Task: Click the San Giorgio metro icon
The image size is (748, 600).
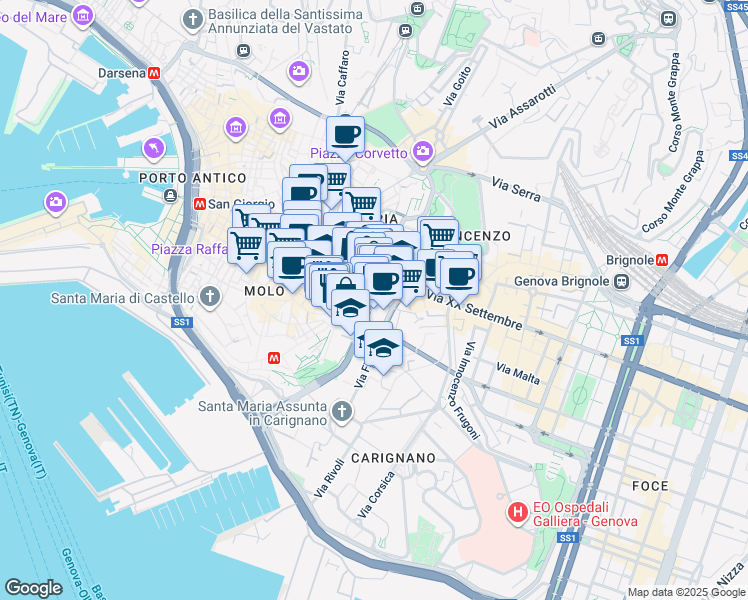Action: coord(200,204)
